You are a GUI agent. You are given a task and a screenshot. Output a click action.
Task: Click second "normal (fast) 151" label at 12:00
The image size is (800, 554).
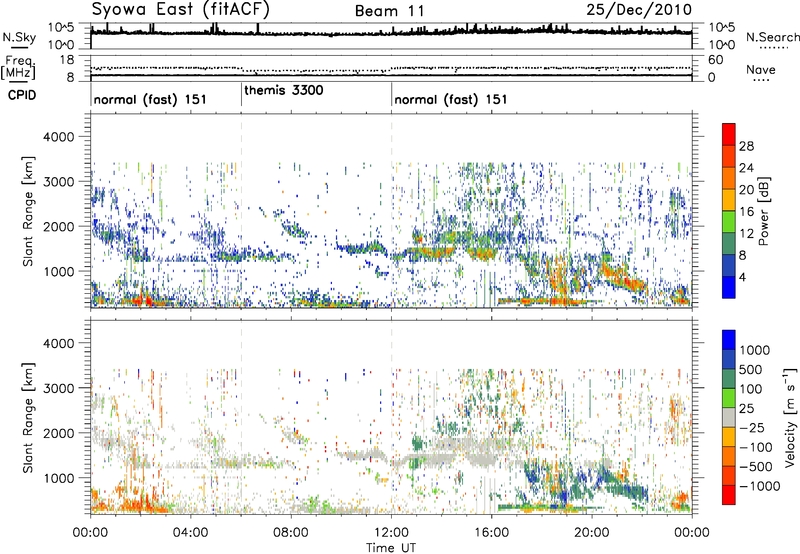[x=451, y=99]
